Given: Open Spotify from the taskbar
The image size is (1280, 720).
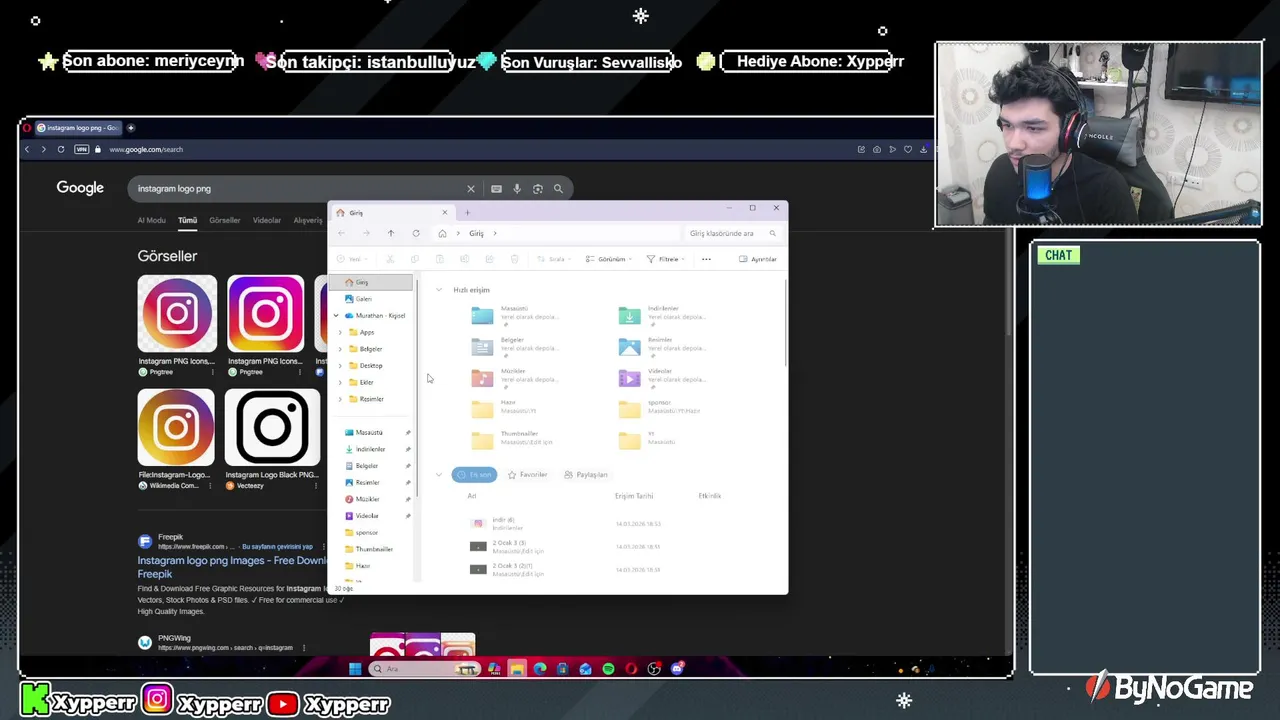Looking at the screenshot, I should (608, 669).
